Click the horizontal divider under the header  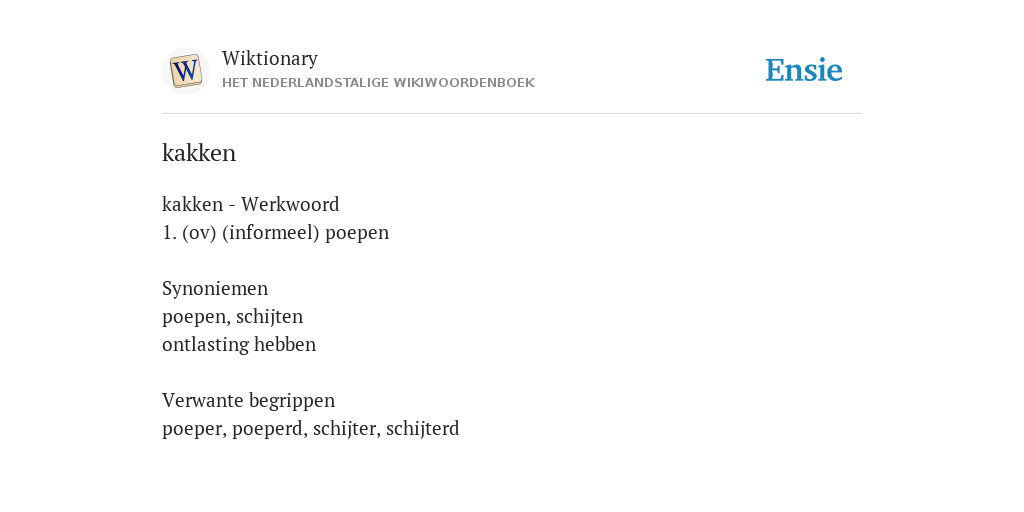pyautogui.click(x=512, y=114)
